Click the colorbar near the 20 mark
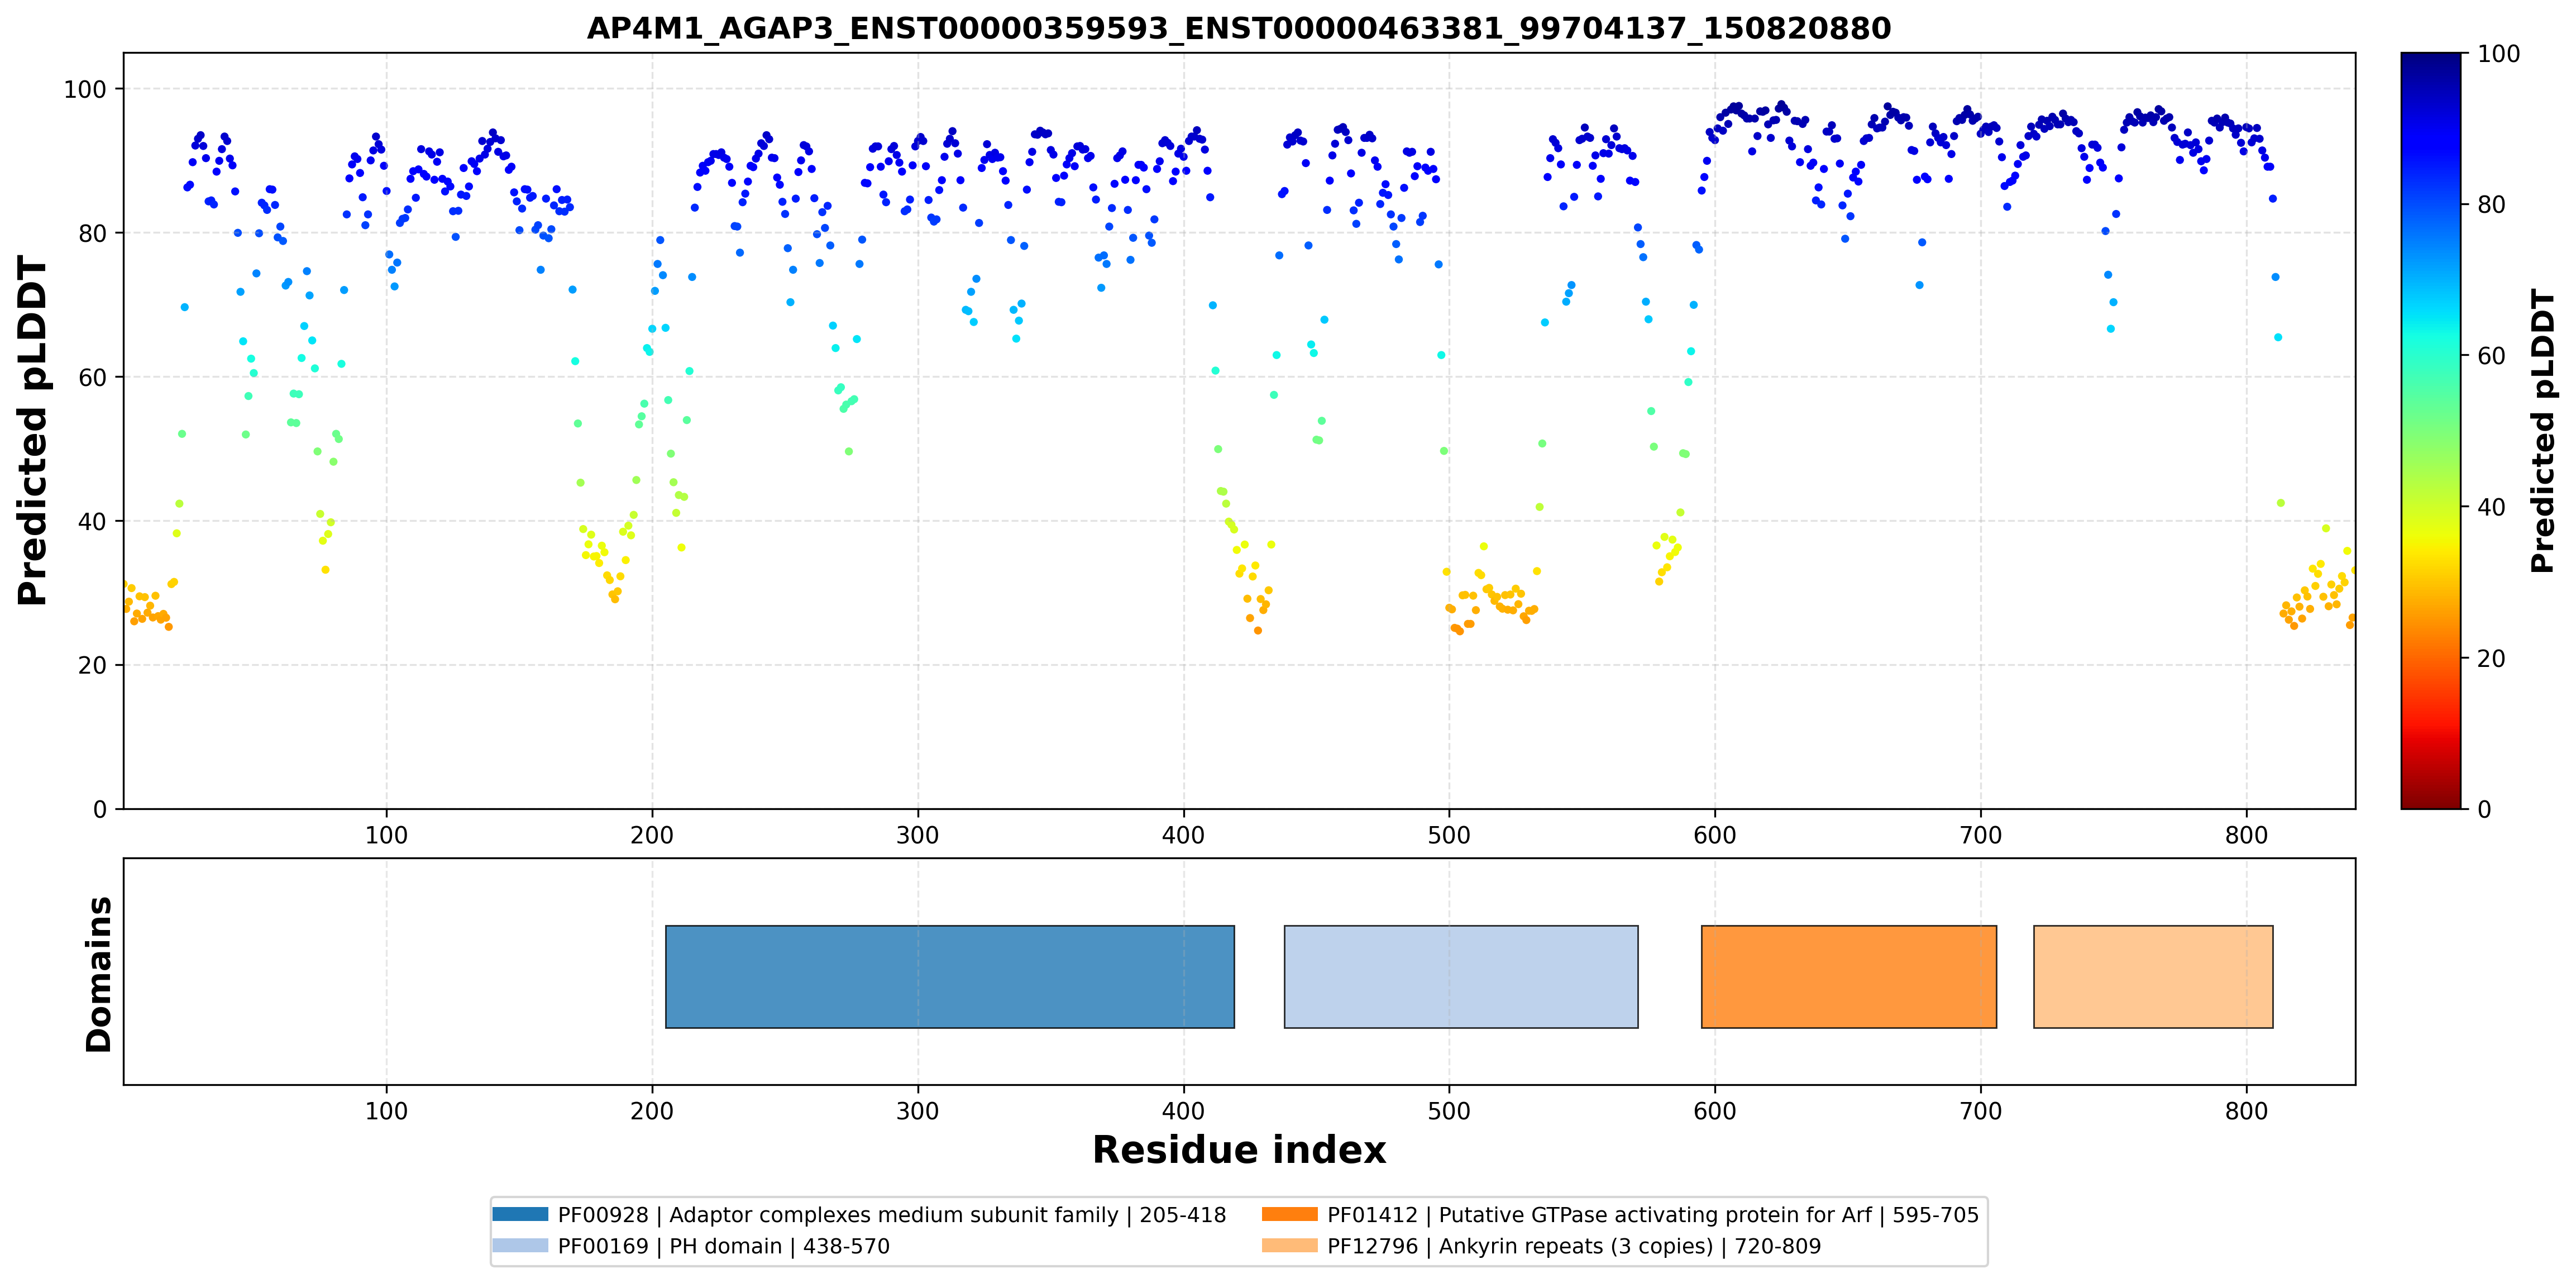The width and height of the screenshot is (2576, 1283). (2430, 658)
